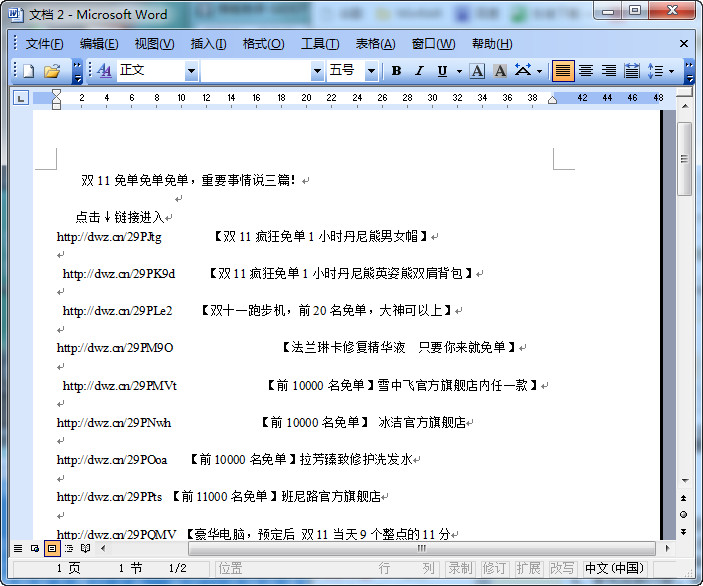This screenshot has height=586, width=703.
Task: Click the link http://dwz.cn/29PK9d
Action: (x=119, y=274)
